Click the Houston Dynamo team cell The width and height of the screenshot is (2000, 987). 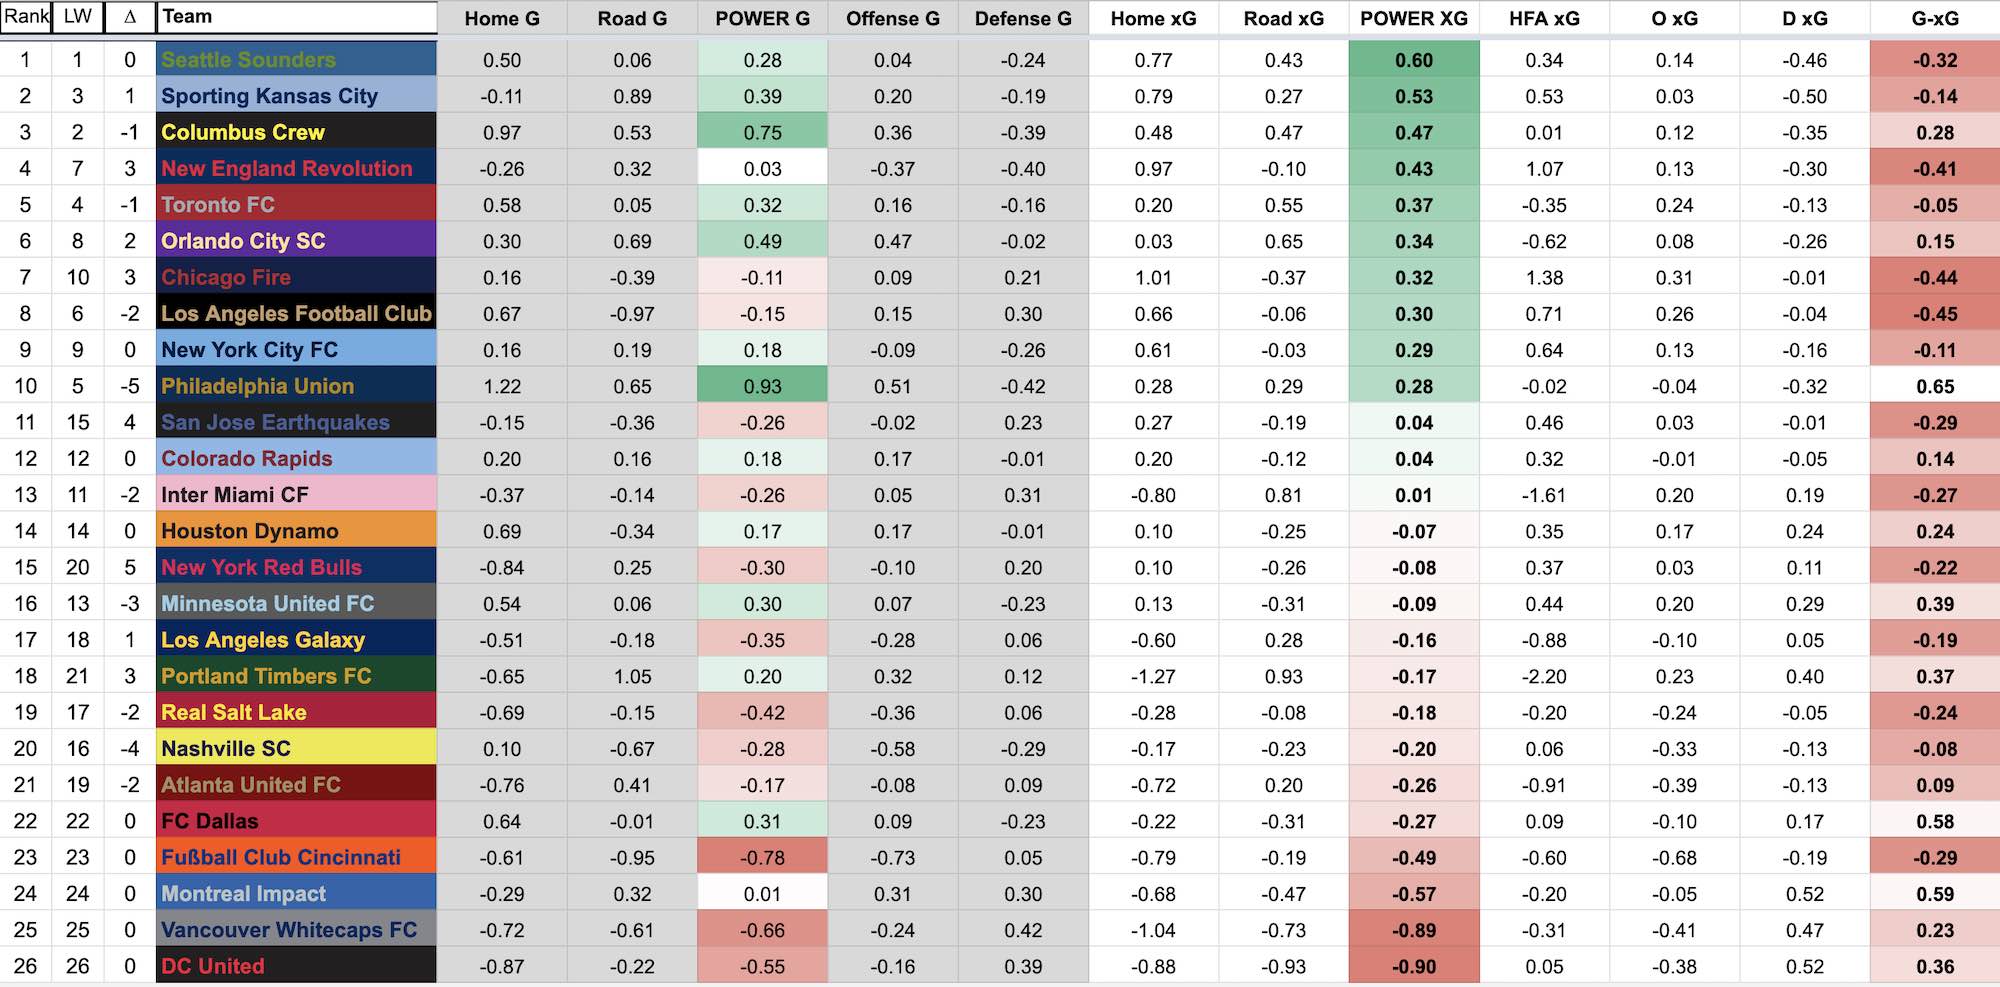(x=296, y=531)
